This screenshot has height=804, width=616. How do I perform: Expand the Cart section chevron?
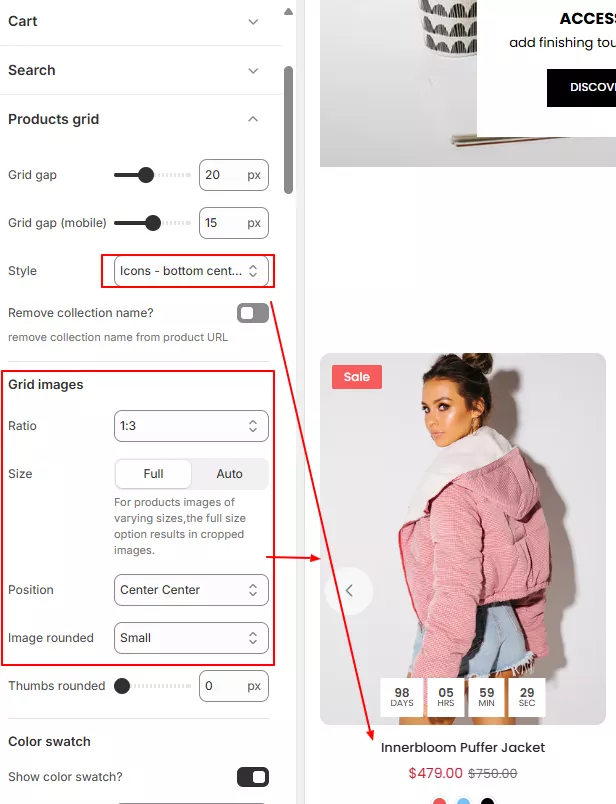coord(253,22)
